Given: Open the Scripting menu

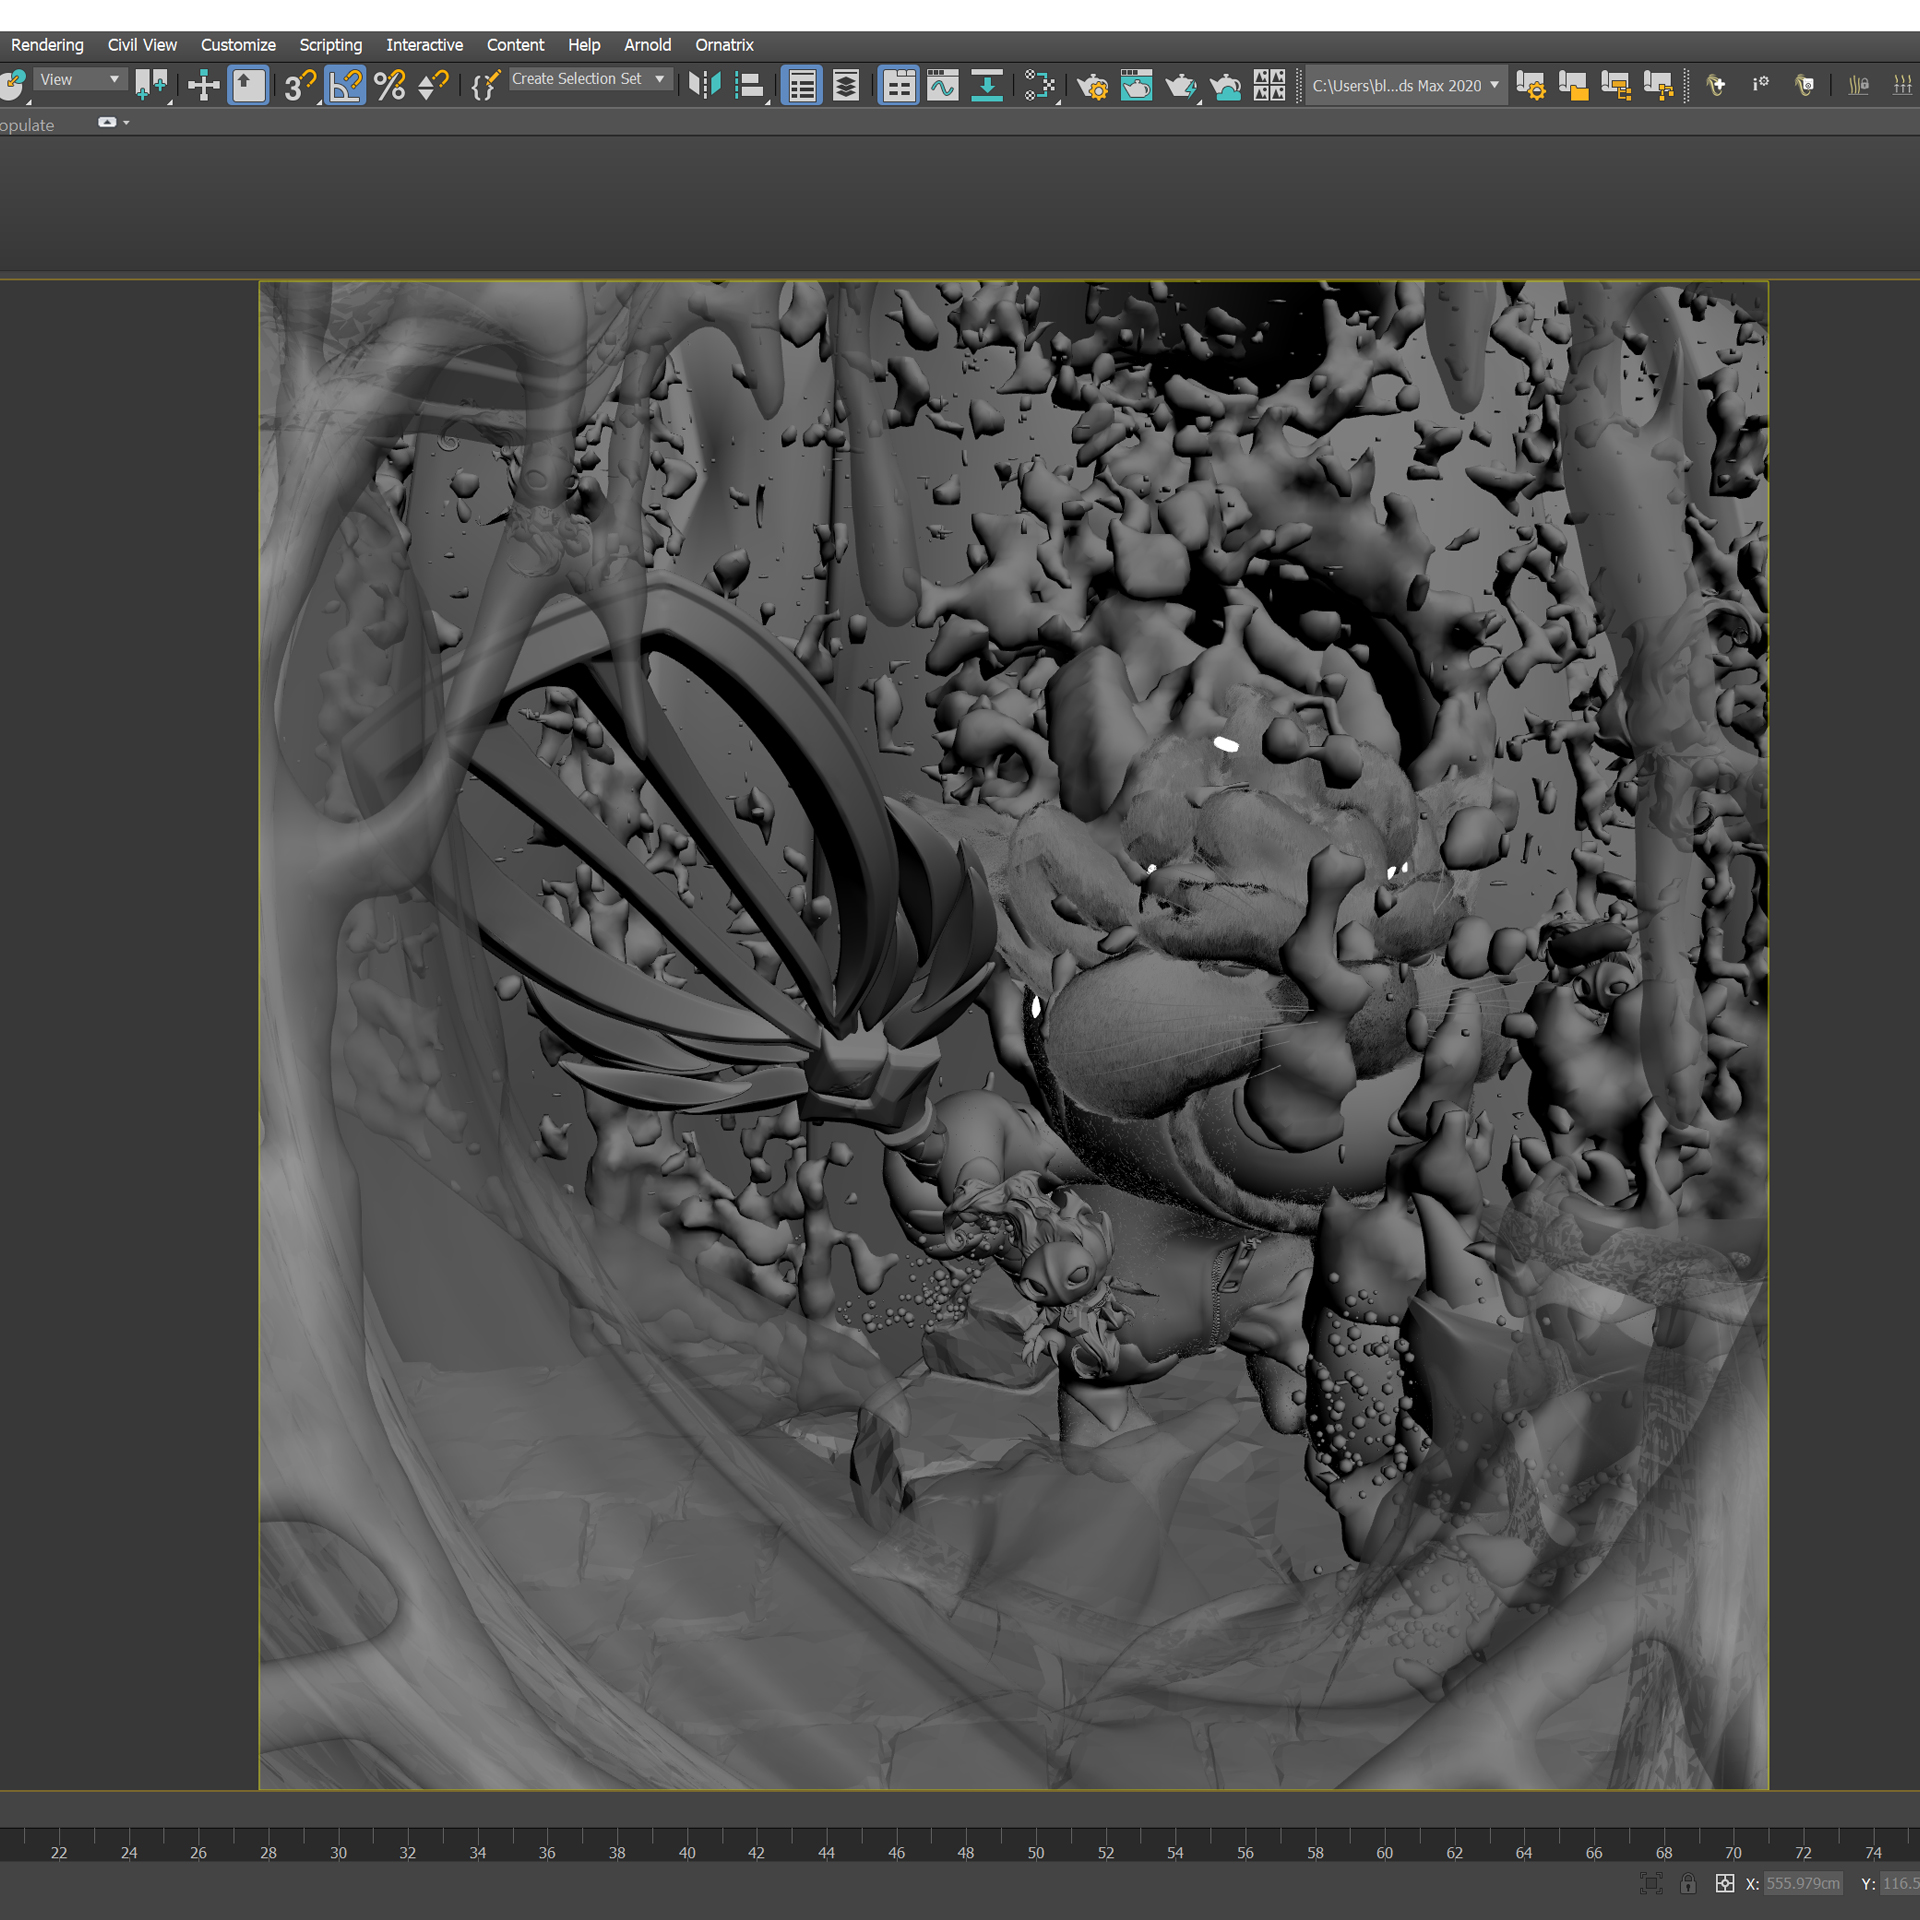Looking at the screenshot, I should 330,45.
